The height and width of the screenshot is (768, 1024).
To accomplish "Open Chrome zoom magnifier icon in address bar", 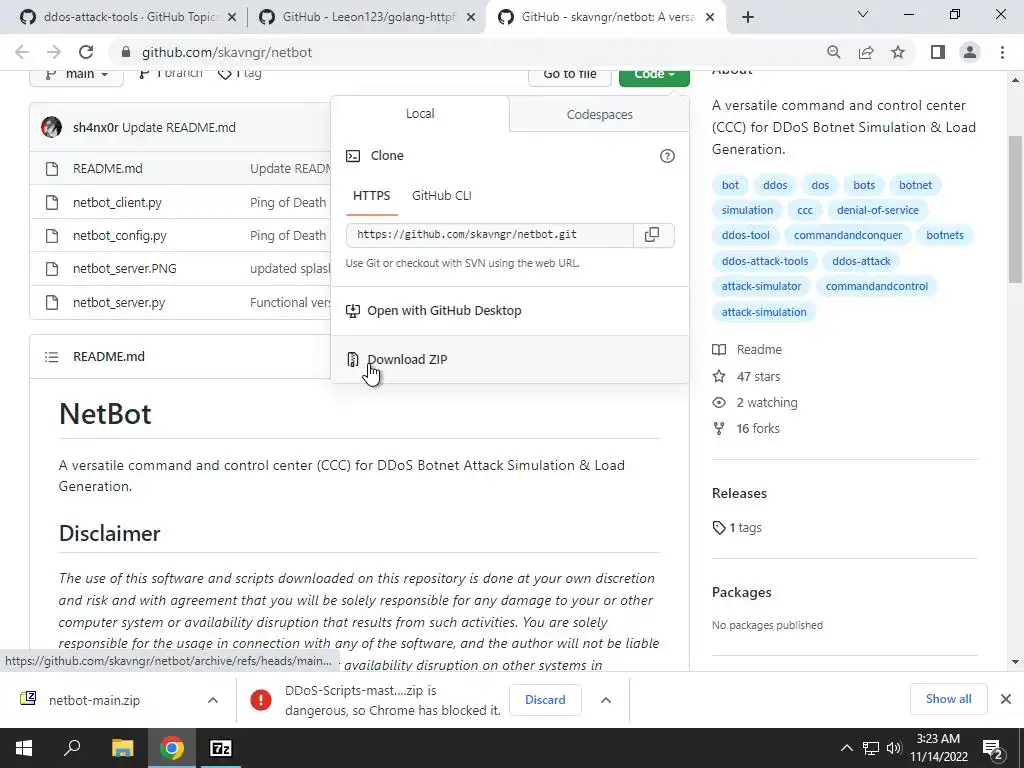I will (x=833, y=52).
